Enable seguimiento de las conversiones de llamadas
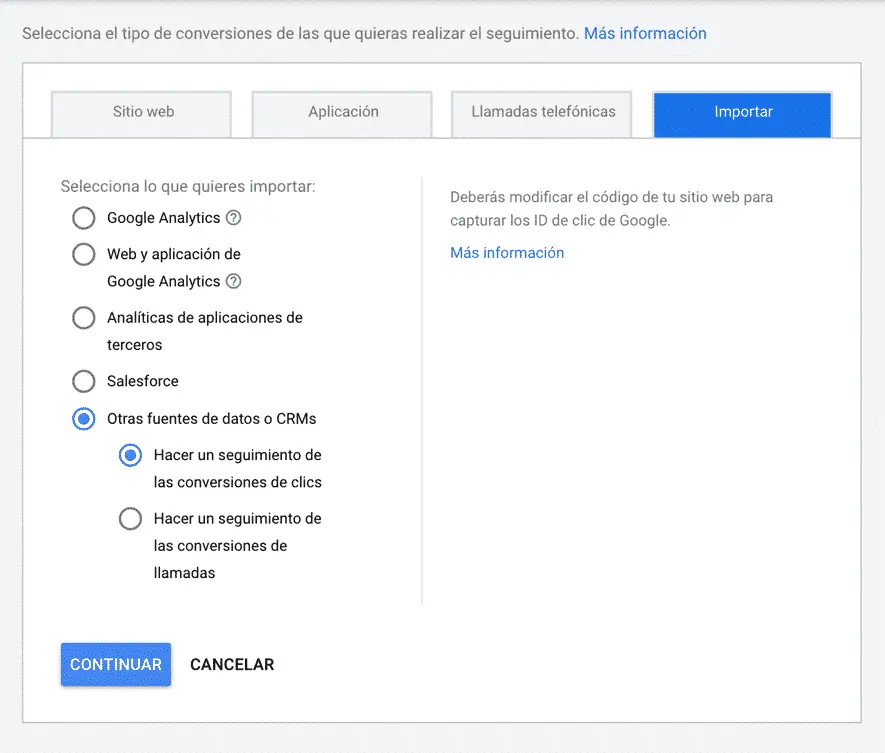The width and height of the screenshot is (885, 753). 130,518
